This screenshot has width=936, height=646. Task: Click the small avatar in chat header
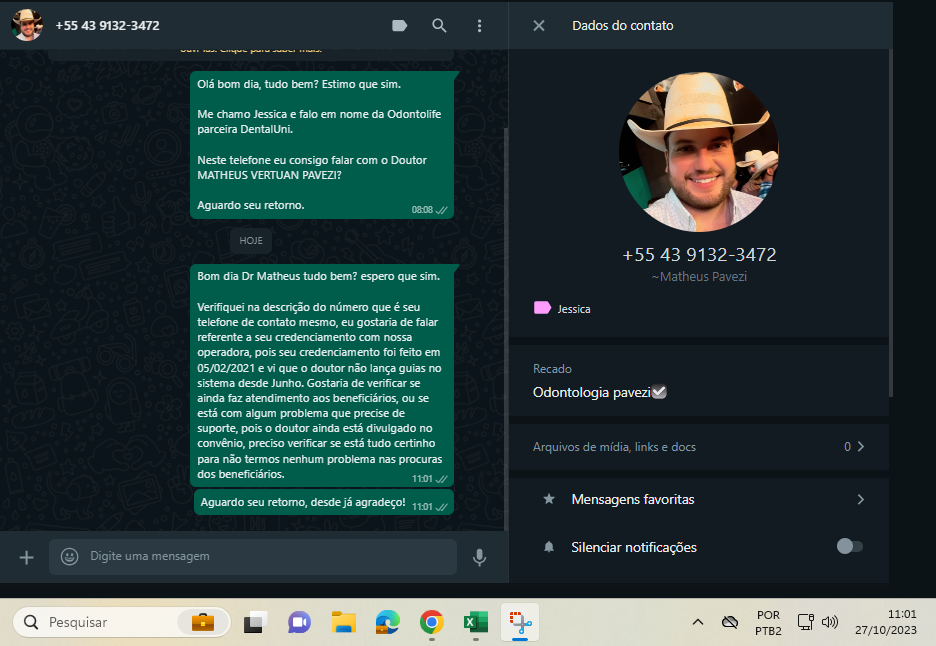pos(27,25)
